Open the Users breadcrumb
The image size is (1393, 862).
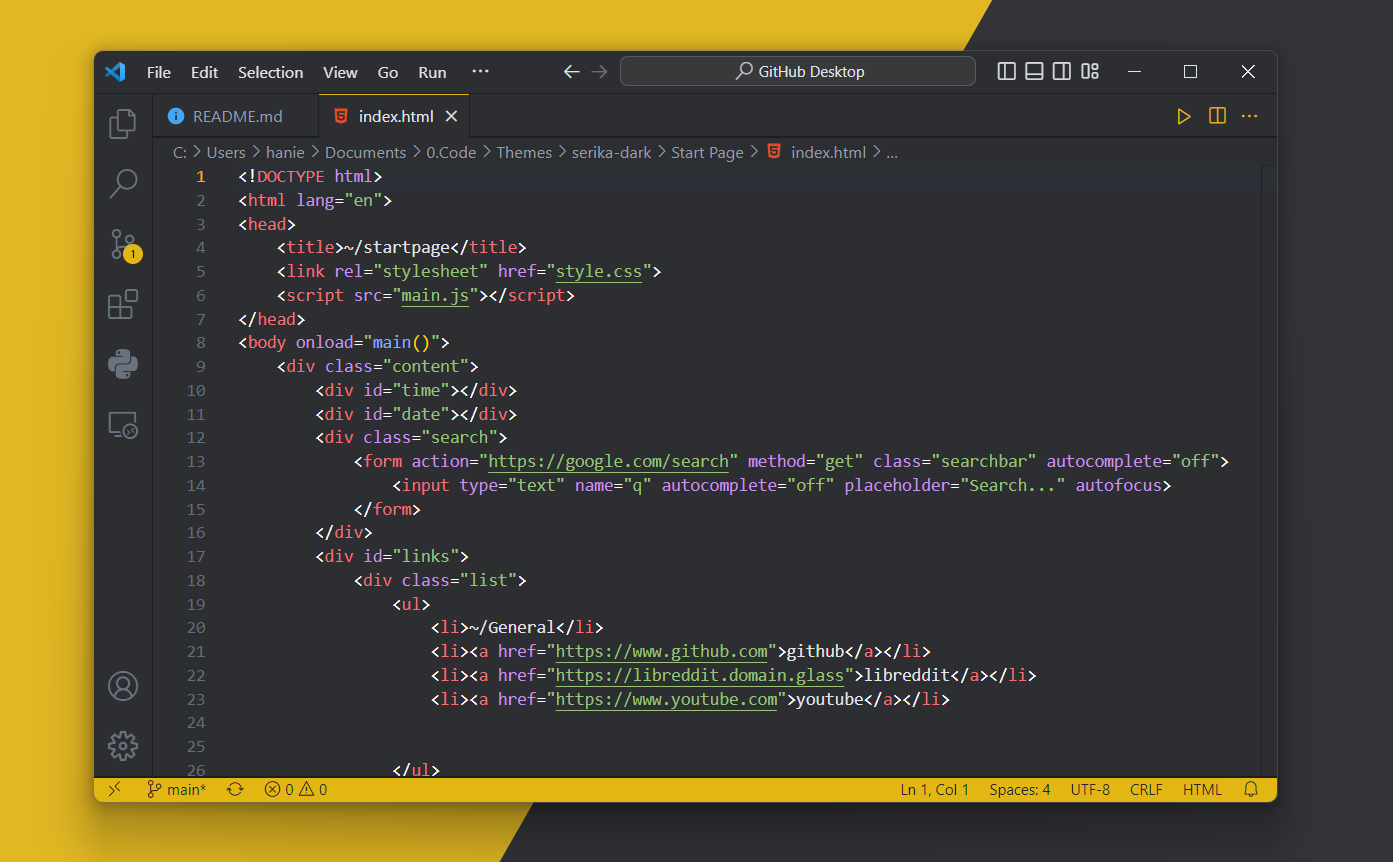point(226,152)
